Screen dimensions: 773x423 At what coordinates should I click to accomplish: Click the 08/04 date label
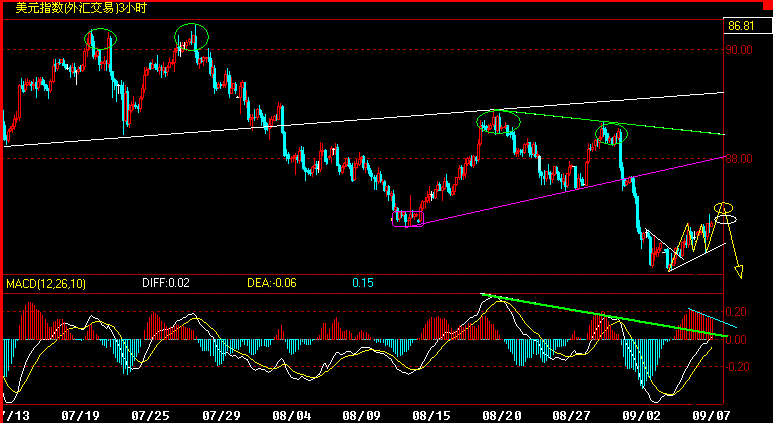pyautogui.click(x=291, y=416)
